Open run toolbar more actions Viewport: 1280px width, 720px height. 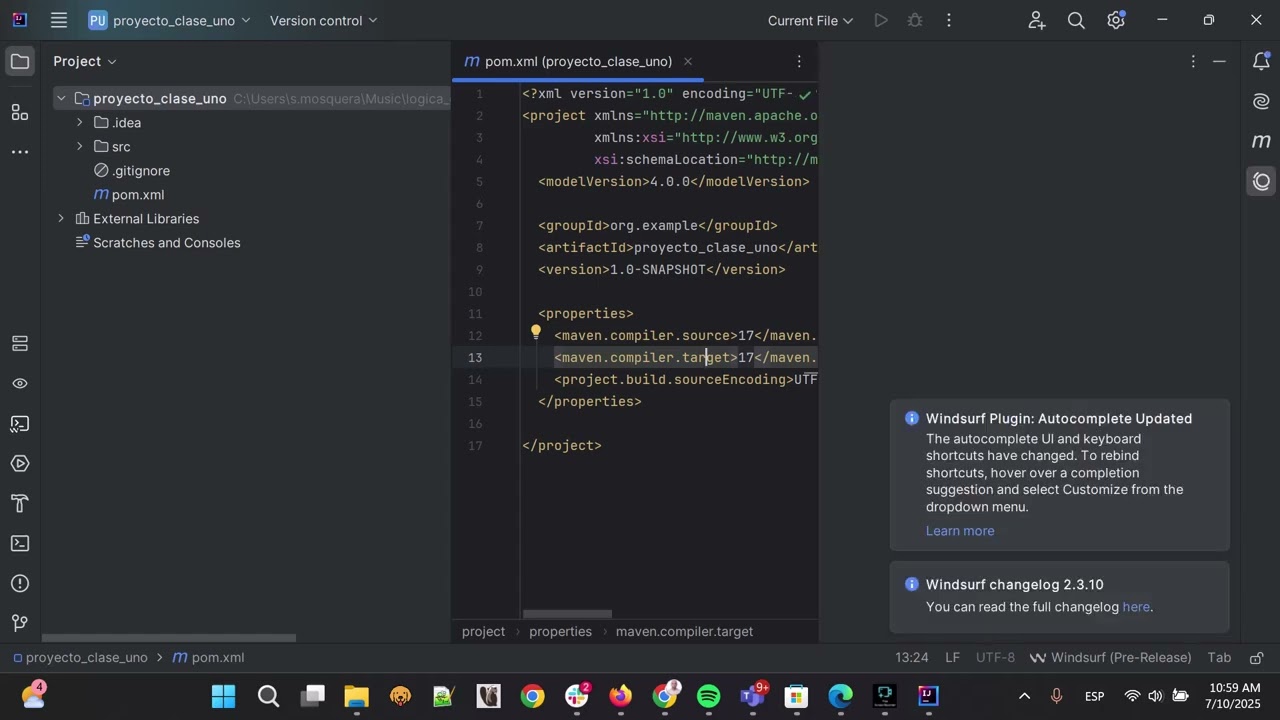(948, 20)
